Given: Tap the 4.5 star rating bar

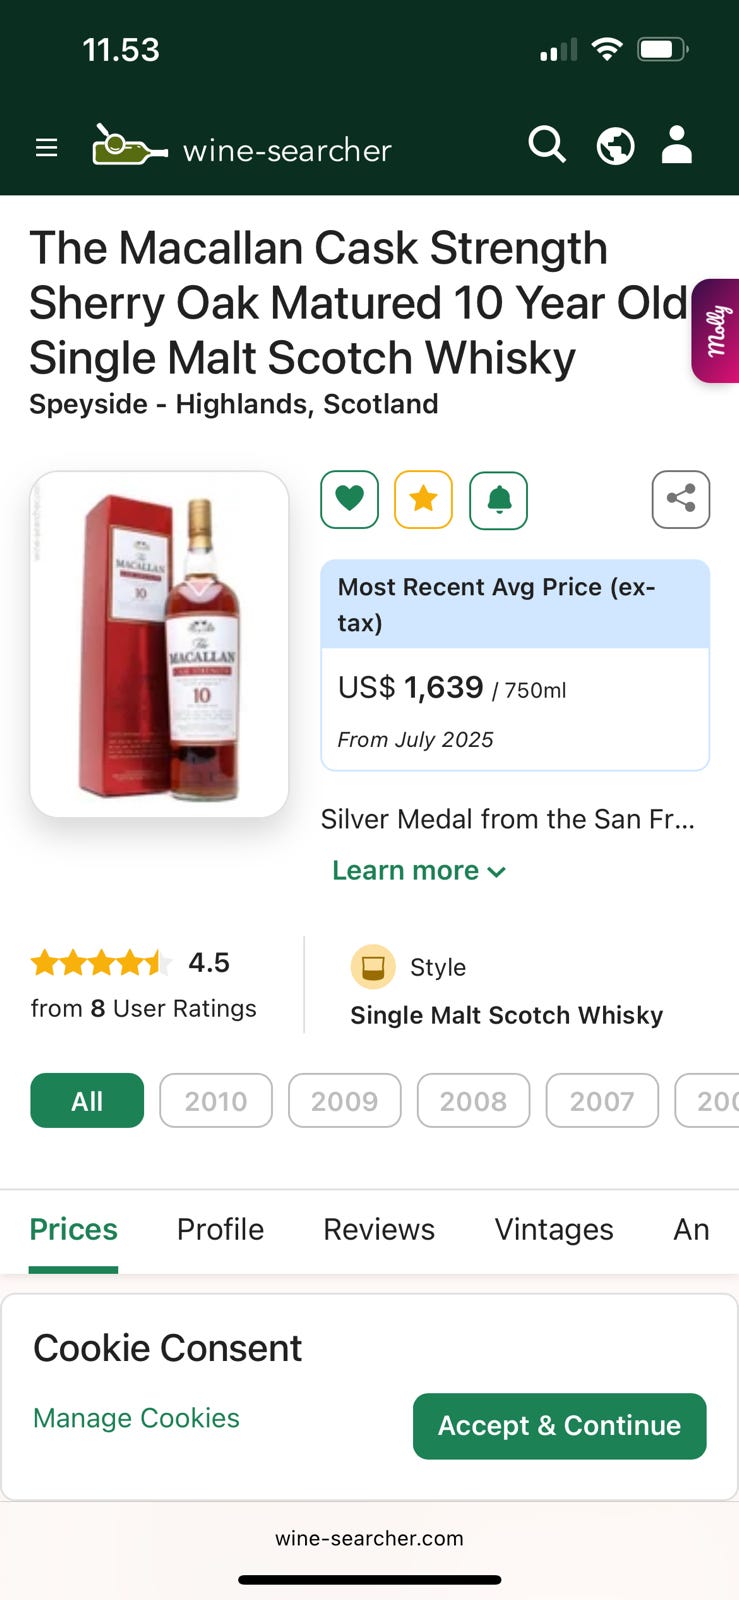Looking at the screenshot, I should (x=100, y=963).
